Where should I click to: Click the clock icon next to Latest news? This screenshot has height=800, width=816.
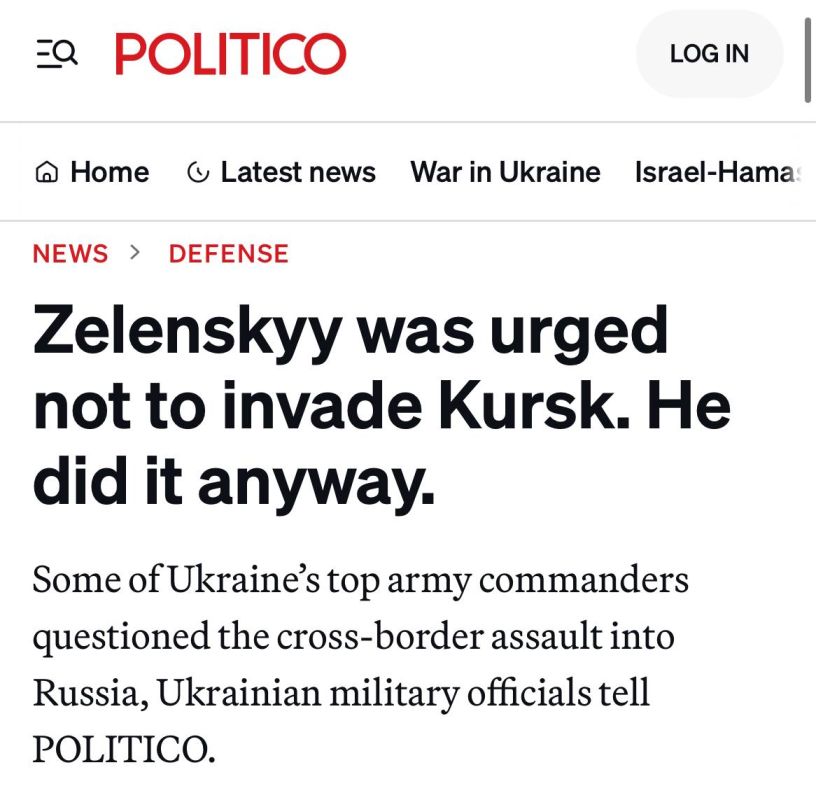click(x=199, y=172)
